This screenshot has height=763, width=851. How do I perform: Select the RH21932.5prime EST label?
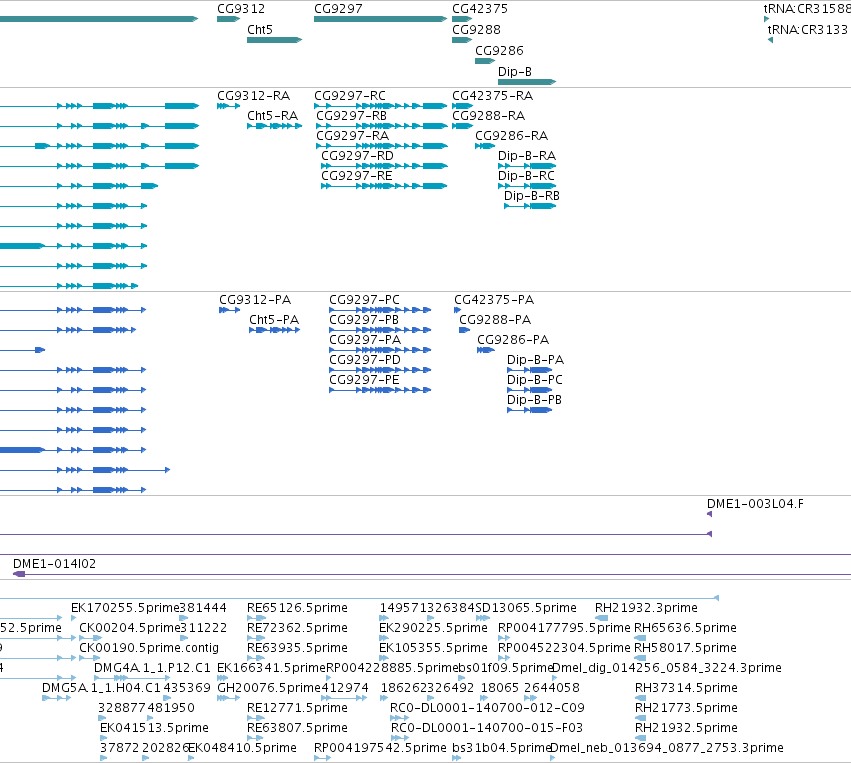pyautogui.click(x=686, y=728)
